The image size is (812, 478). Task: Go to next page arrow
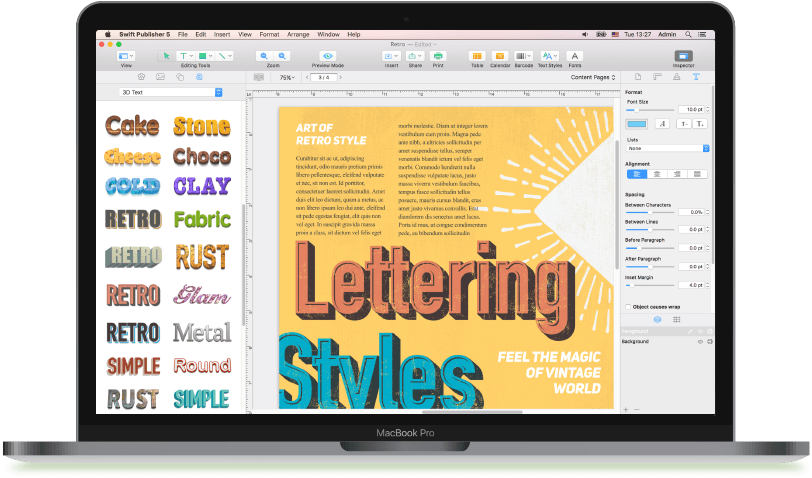pyautogui.click(x=340, y=77)
